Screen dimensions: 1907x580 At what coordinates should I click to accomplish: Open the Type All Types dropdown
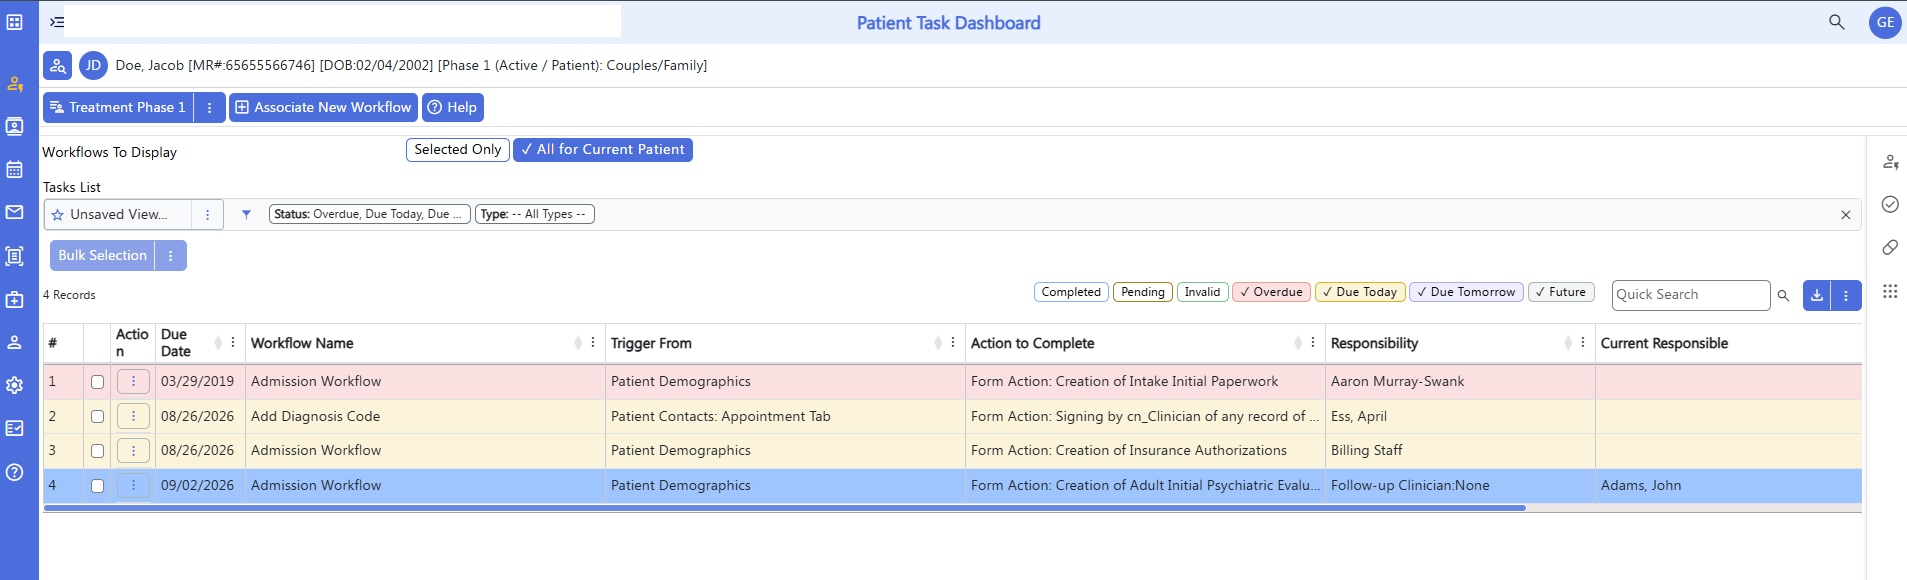point(535,214)
